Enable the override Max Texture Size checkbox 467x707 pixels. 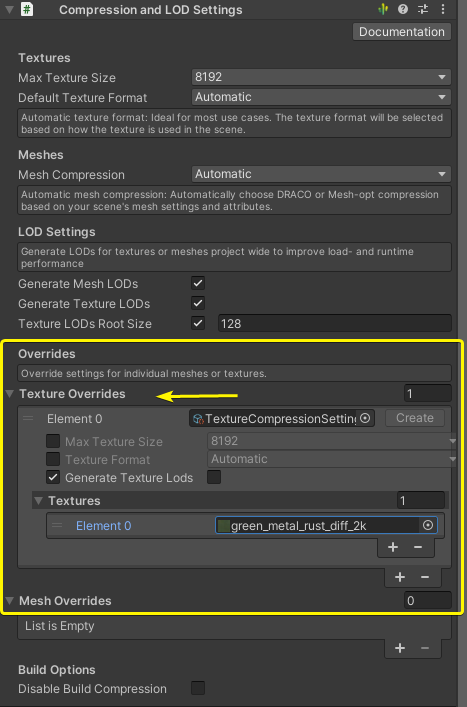click(53, 441)
